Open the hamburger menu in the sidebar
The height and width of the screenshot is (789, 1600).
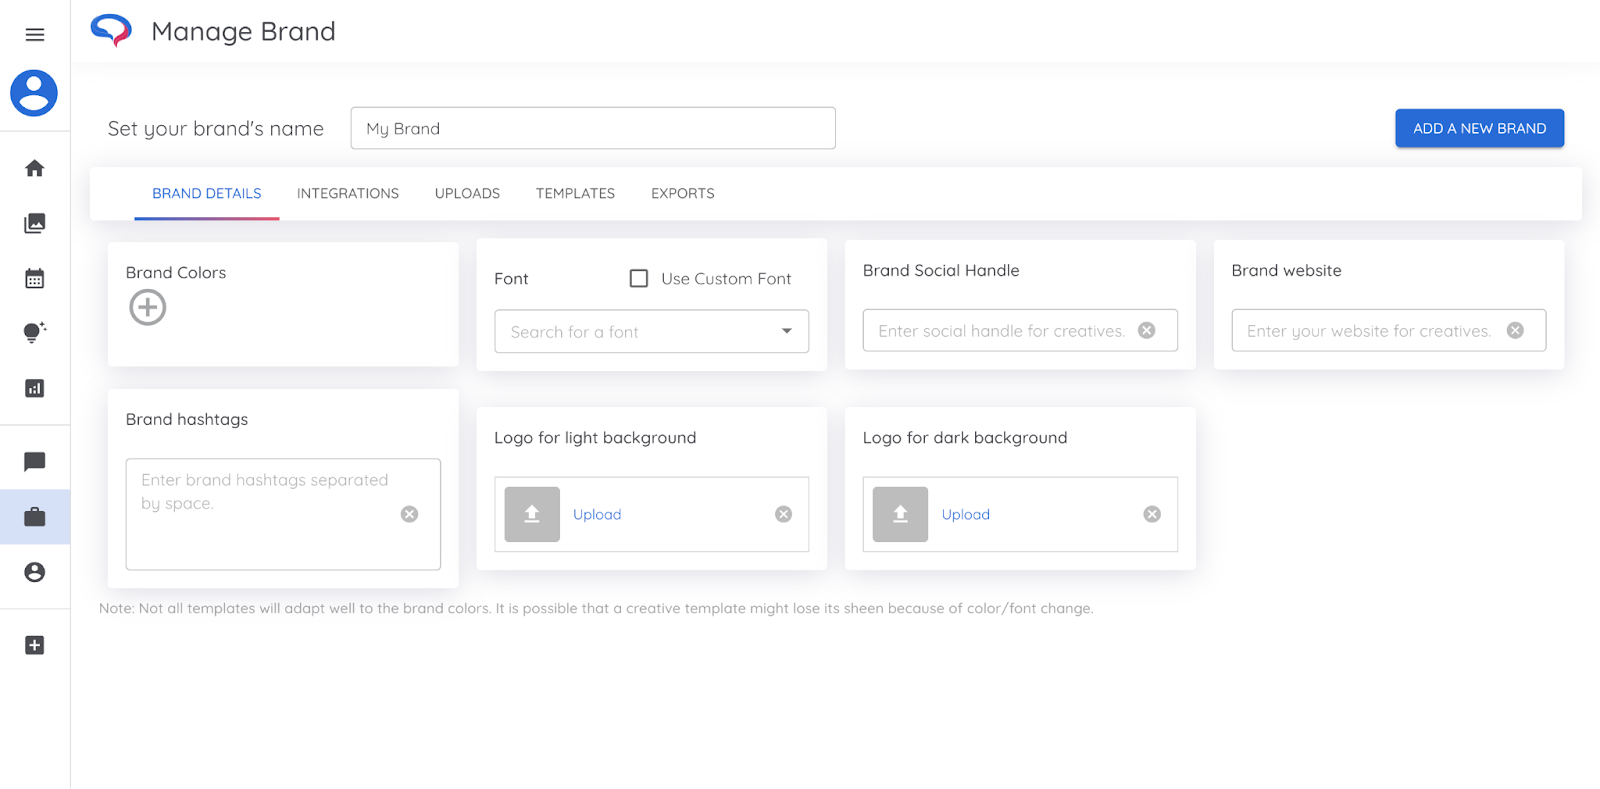(35, 35)
